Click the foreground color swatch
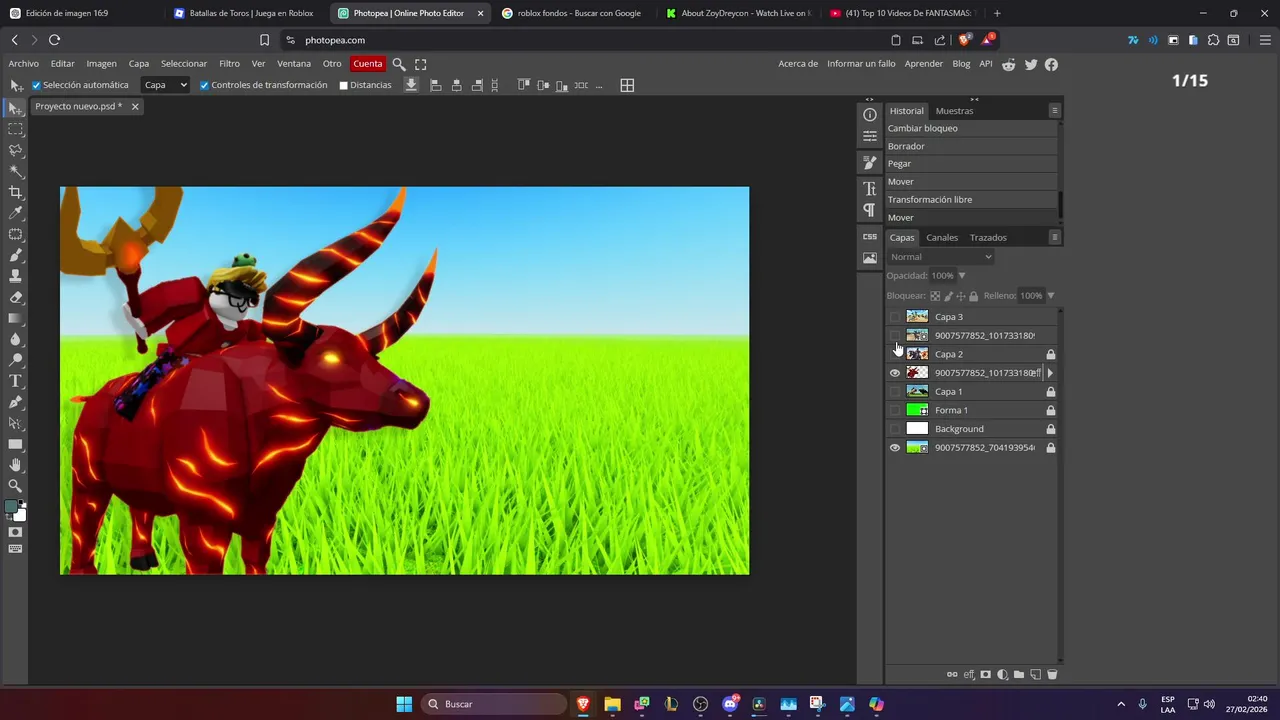 point(11,507)
